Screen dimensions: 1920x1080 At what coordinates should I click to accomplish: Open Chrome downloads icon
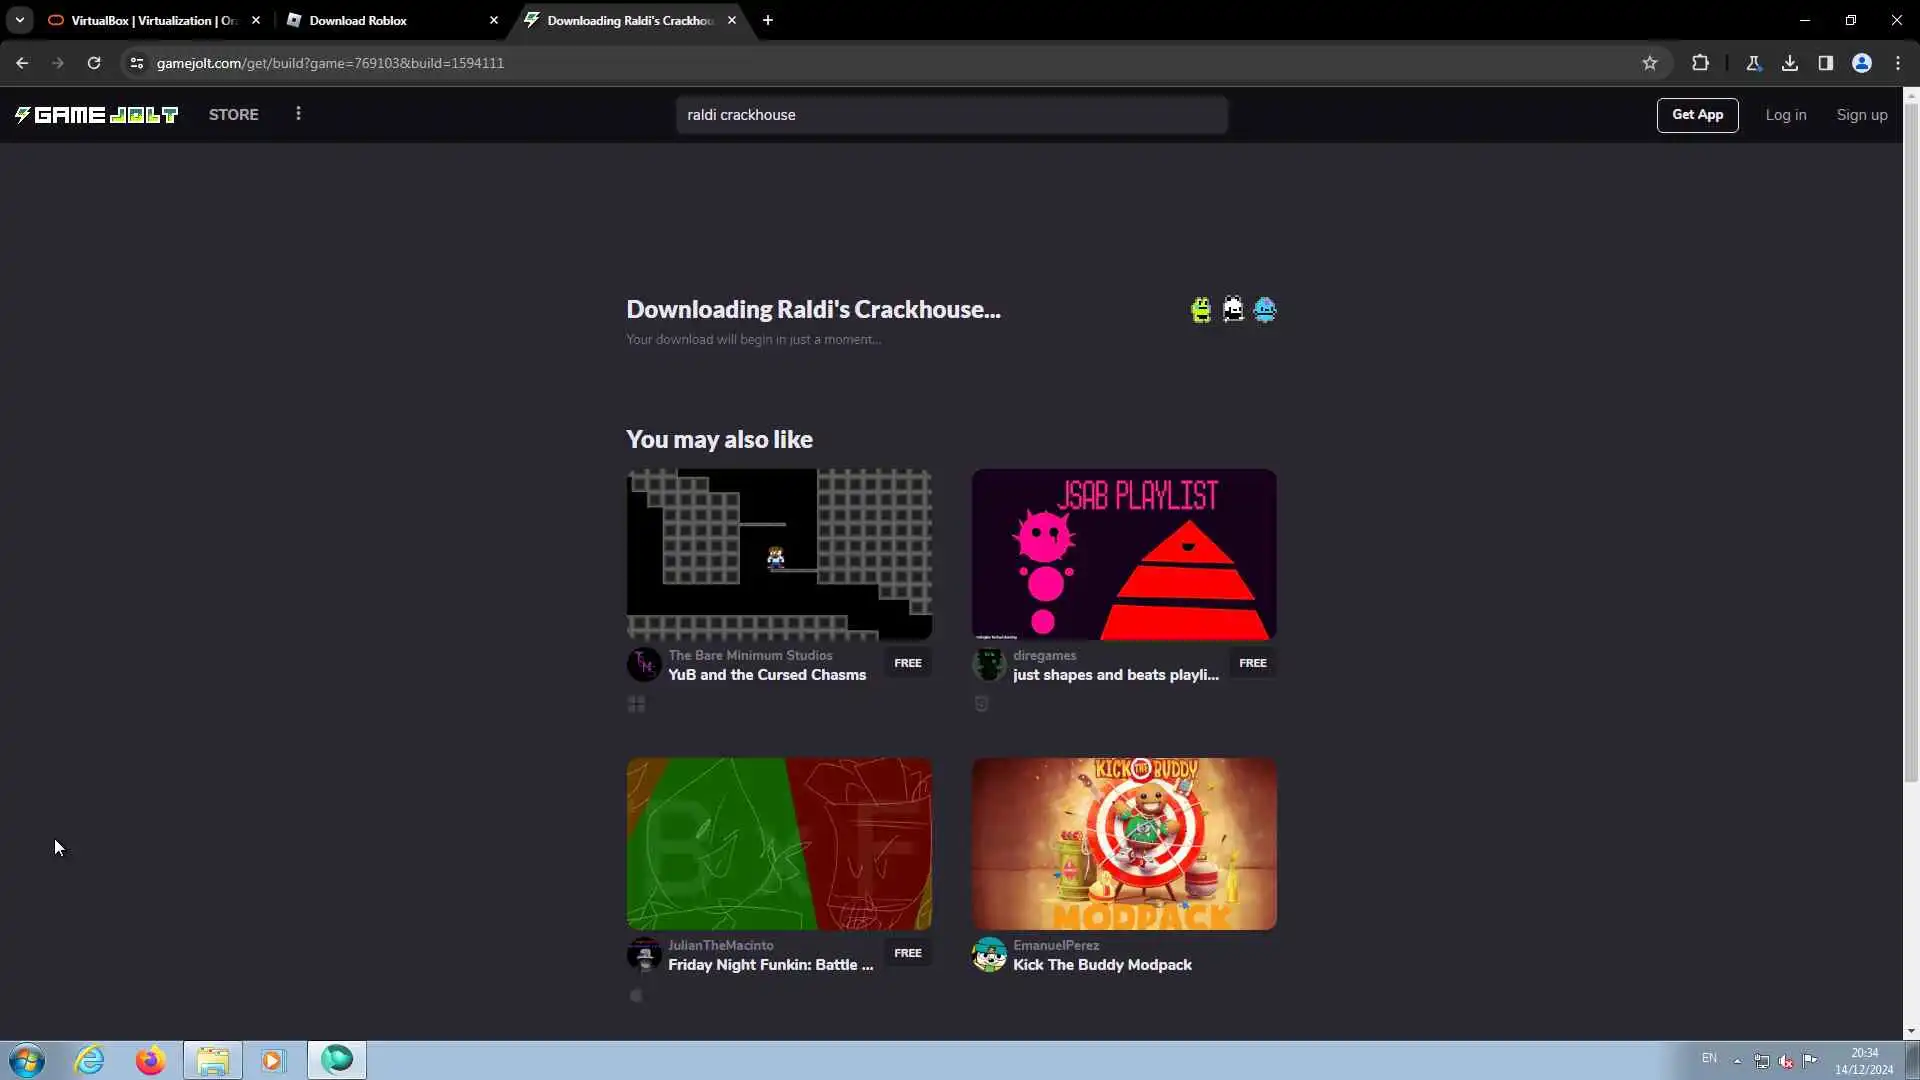click(1790, 63)
